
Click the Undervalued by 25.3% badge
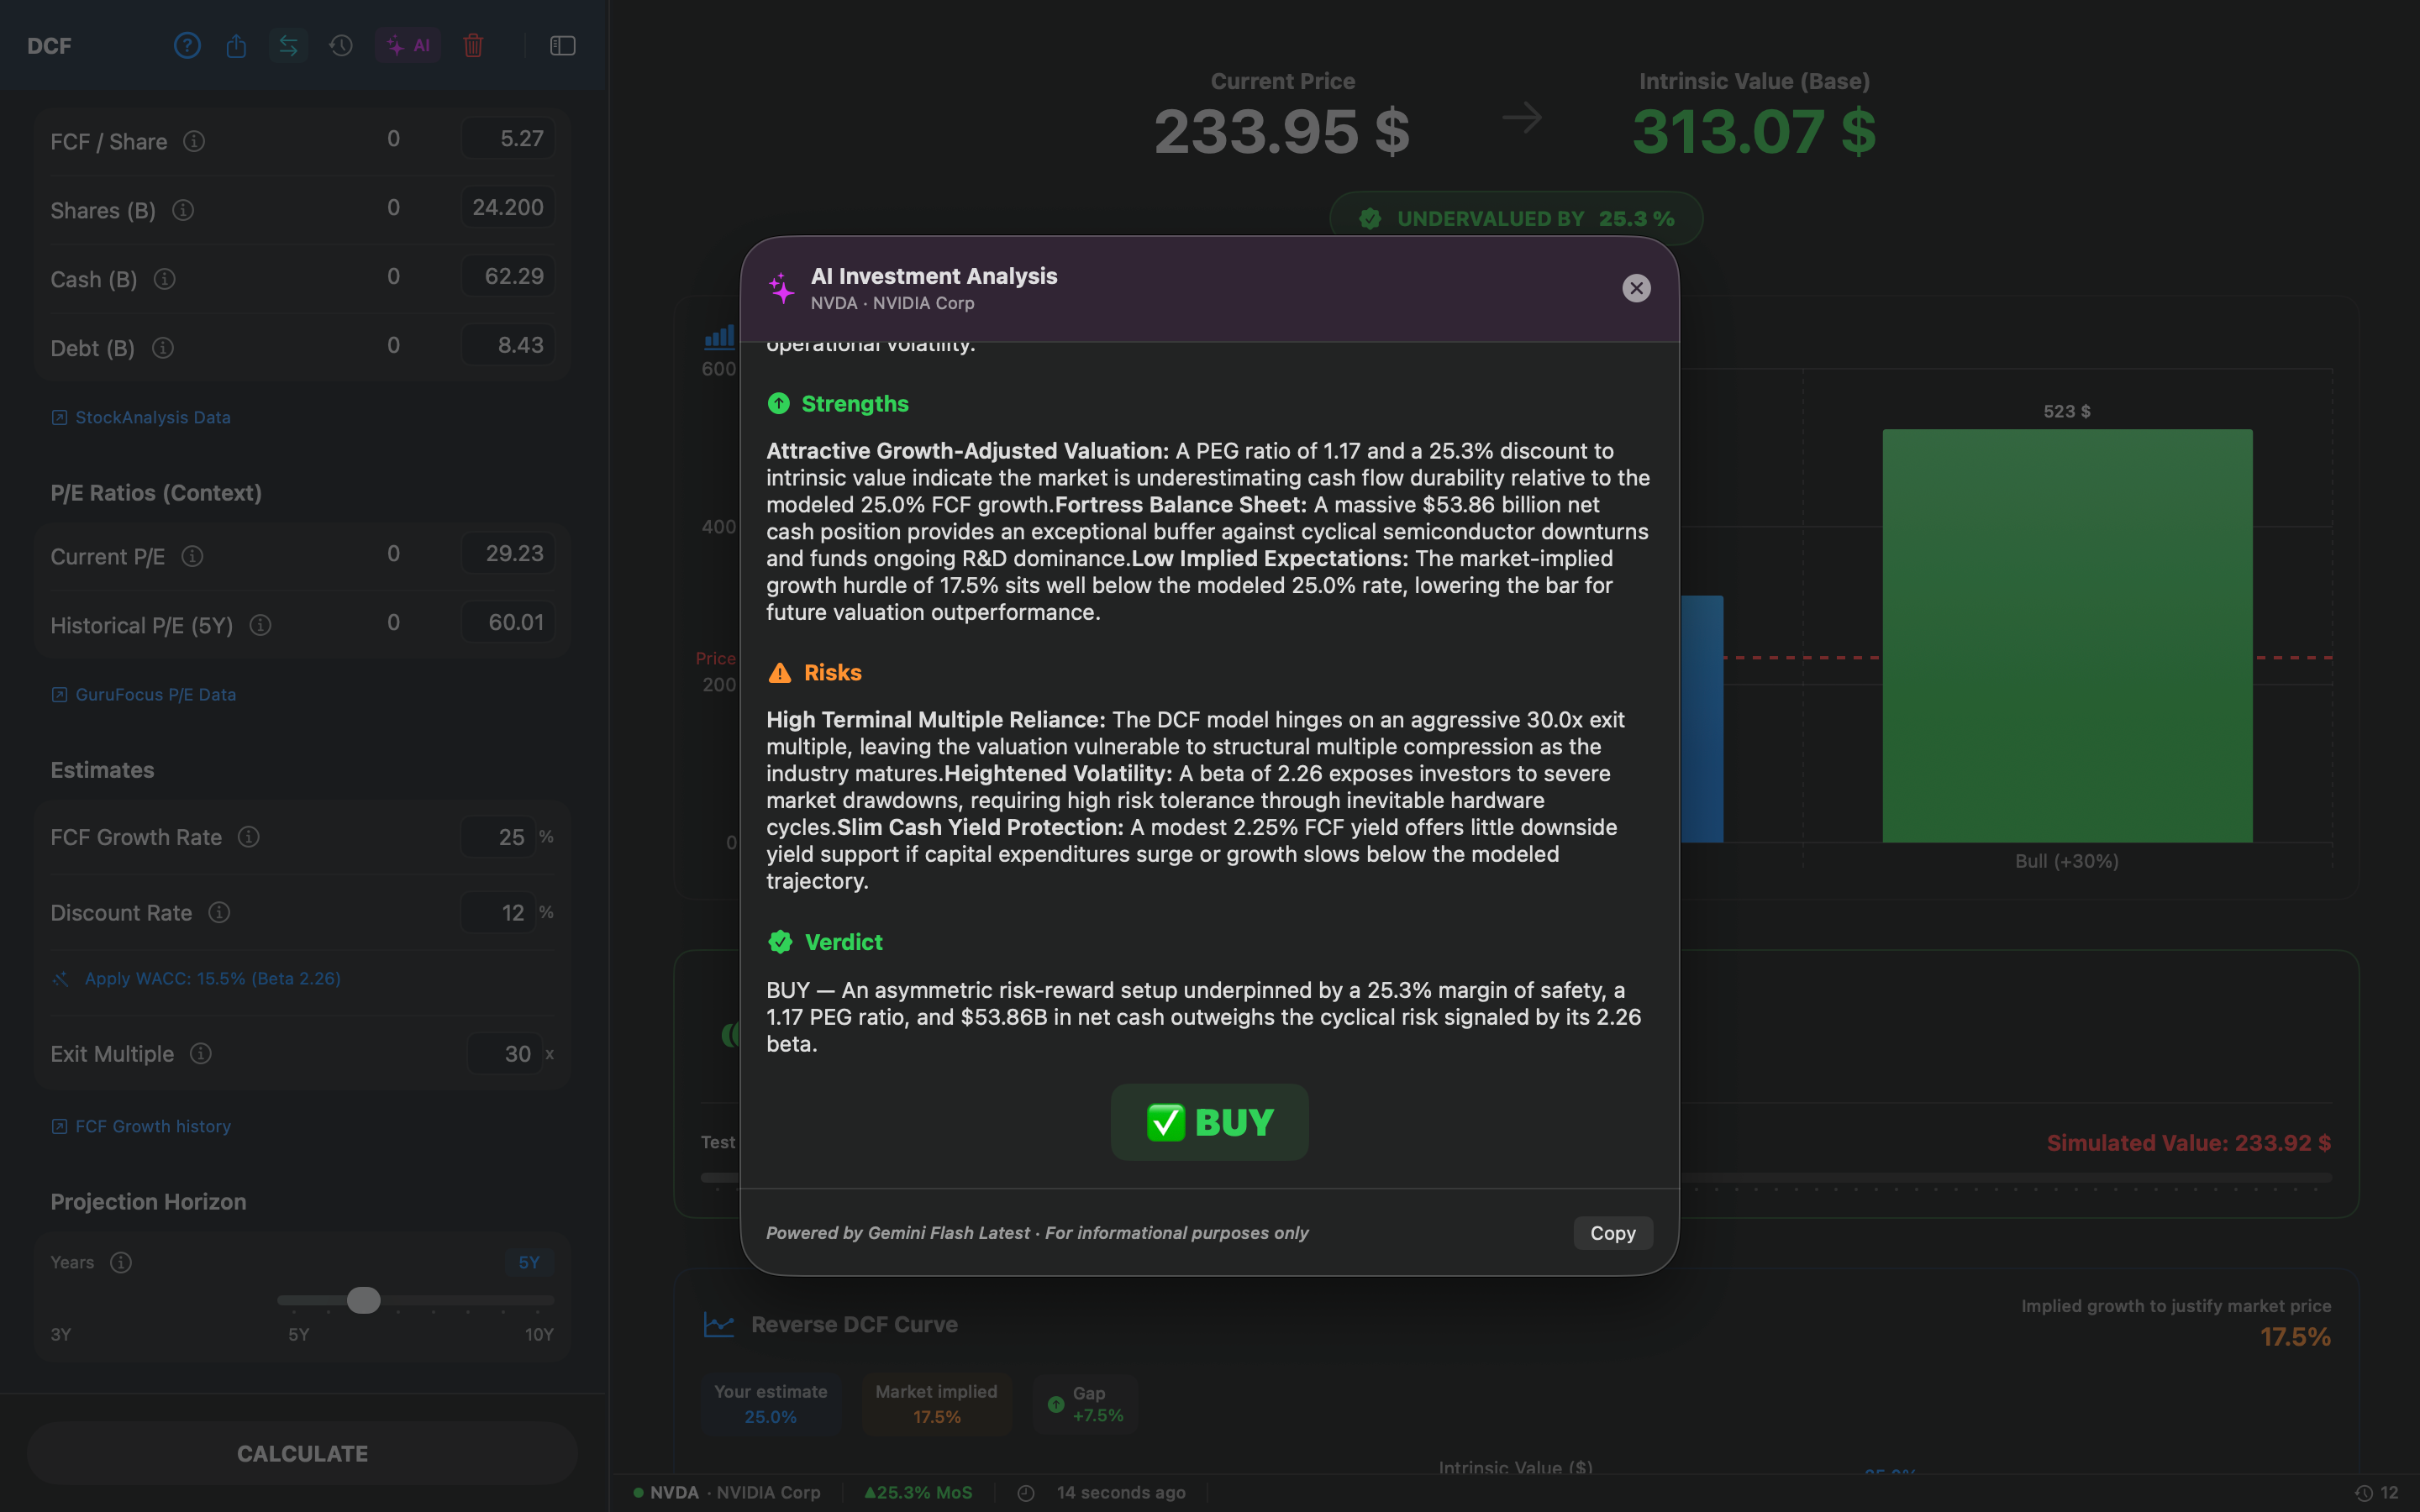(x=1516, y=218)
